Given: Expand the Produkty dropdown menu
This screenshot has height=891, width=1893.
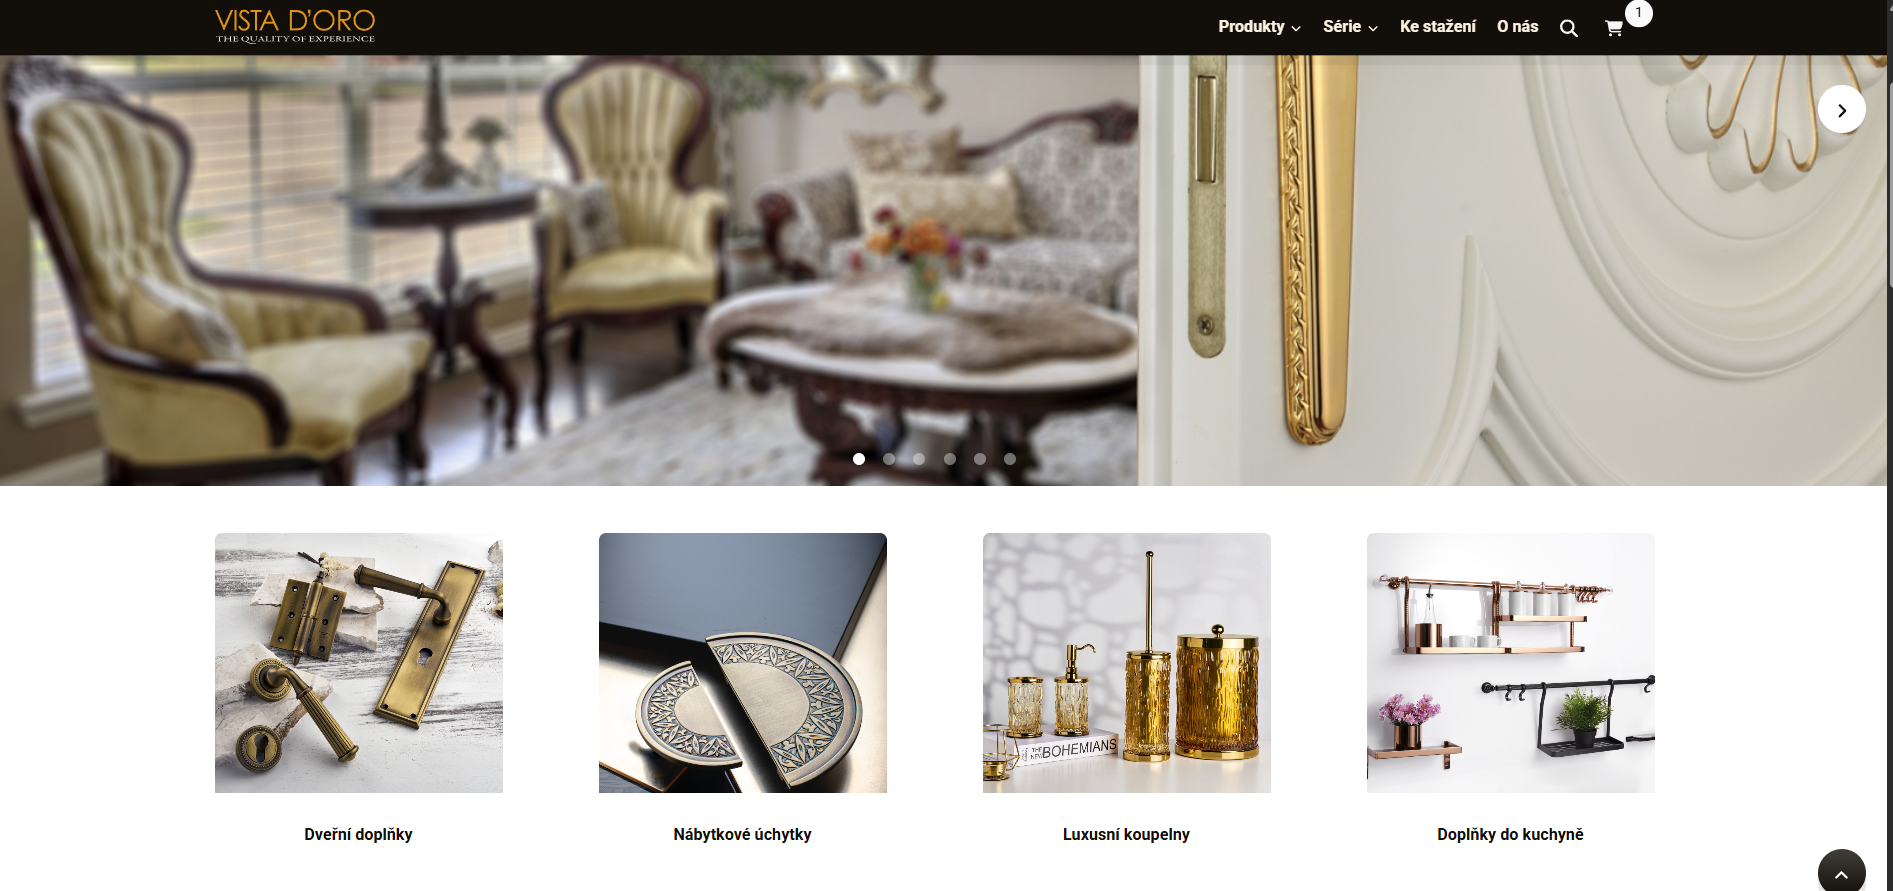Looking at the screenshot, I should pos(1259,27).
